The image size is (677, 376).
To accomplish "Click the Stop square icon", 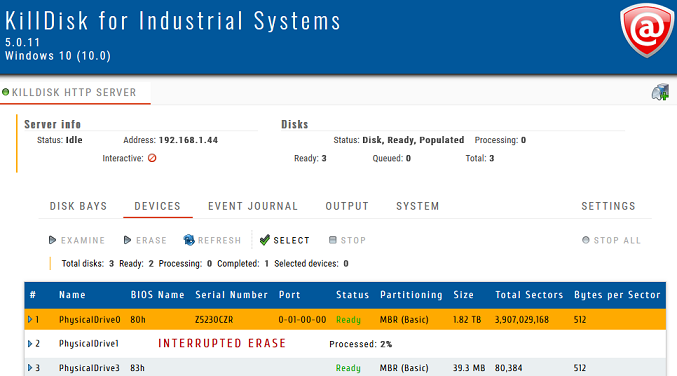I will click(332, 240).
